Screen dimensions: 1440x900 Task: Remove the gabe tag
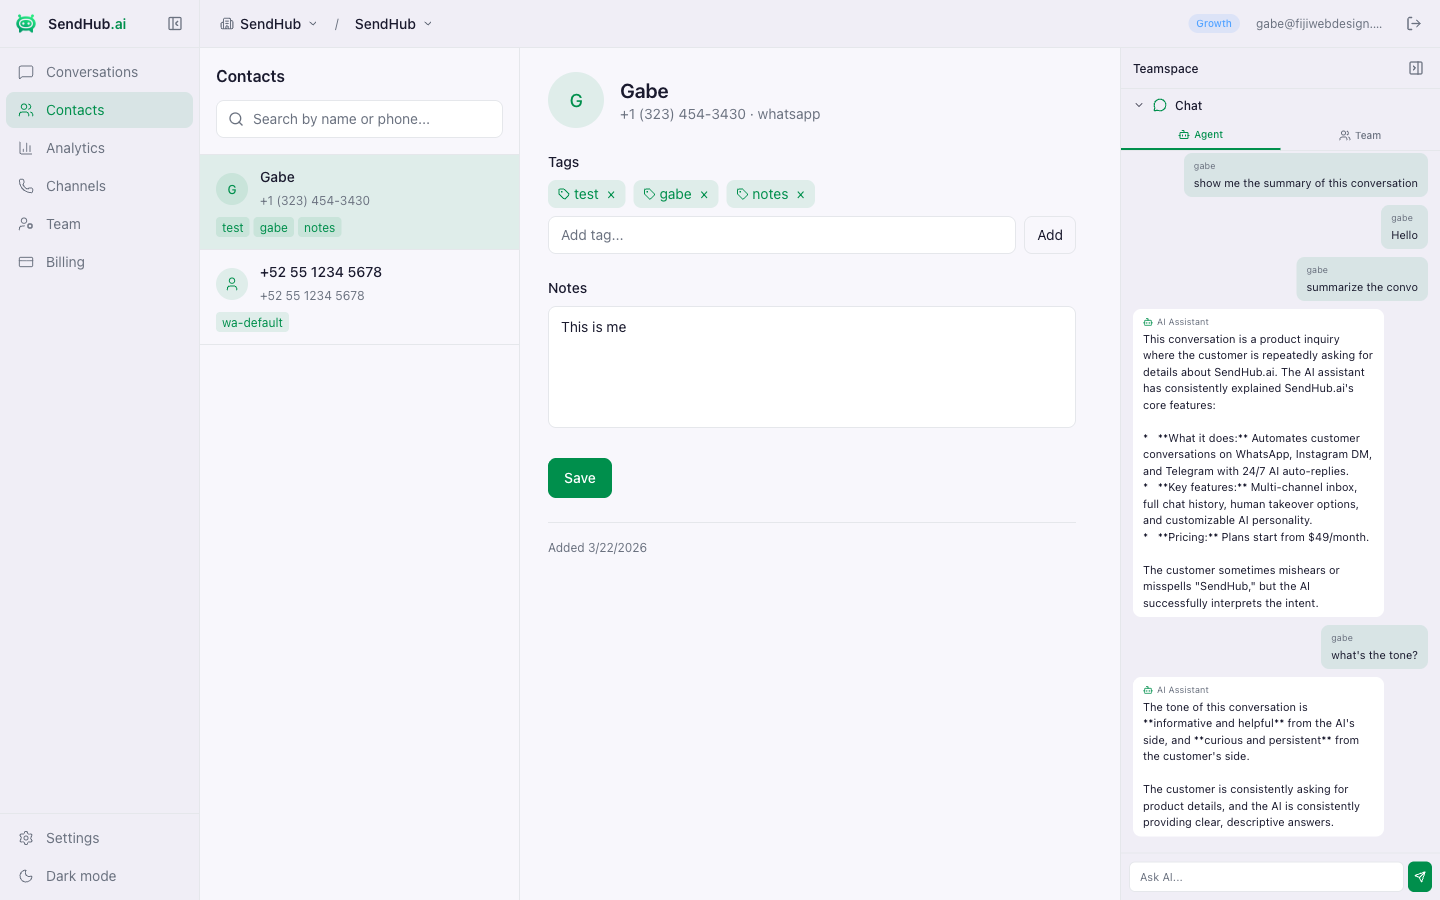(704, 195)
